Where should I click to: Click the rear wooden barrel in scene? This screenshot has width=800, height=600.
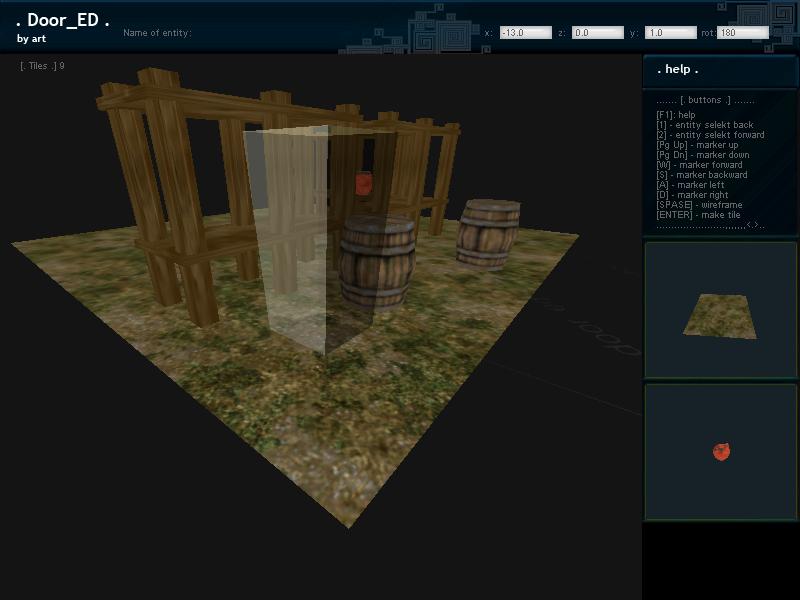[488, 233]
